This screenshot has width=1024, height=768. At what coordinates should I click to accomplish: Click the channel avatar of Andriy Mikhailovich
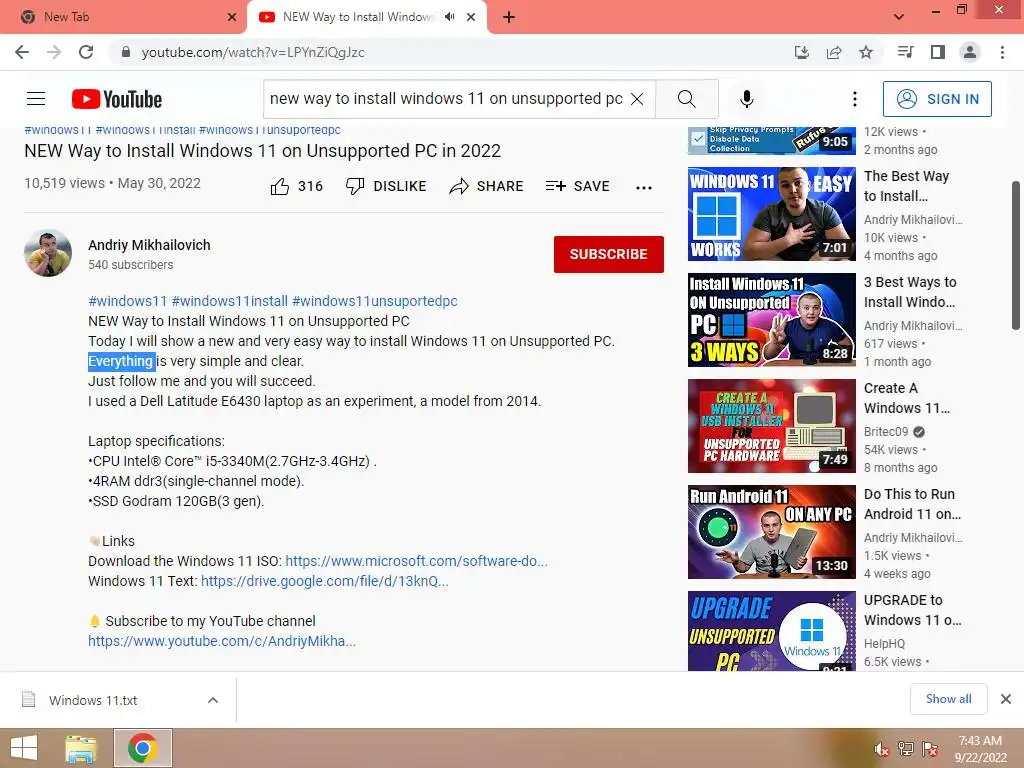[48, 253]
